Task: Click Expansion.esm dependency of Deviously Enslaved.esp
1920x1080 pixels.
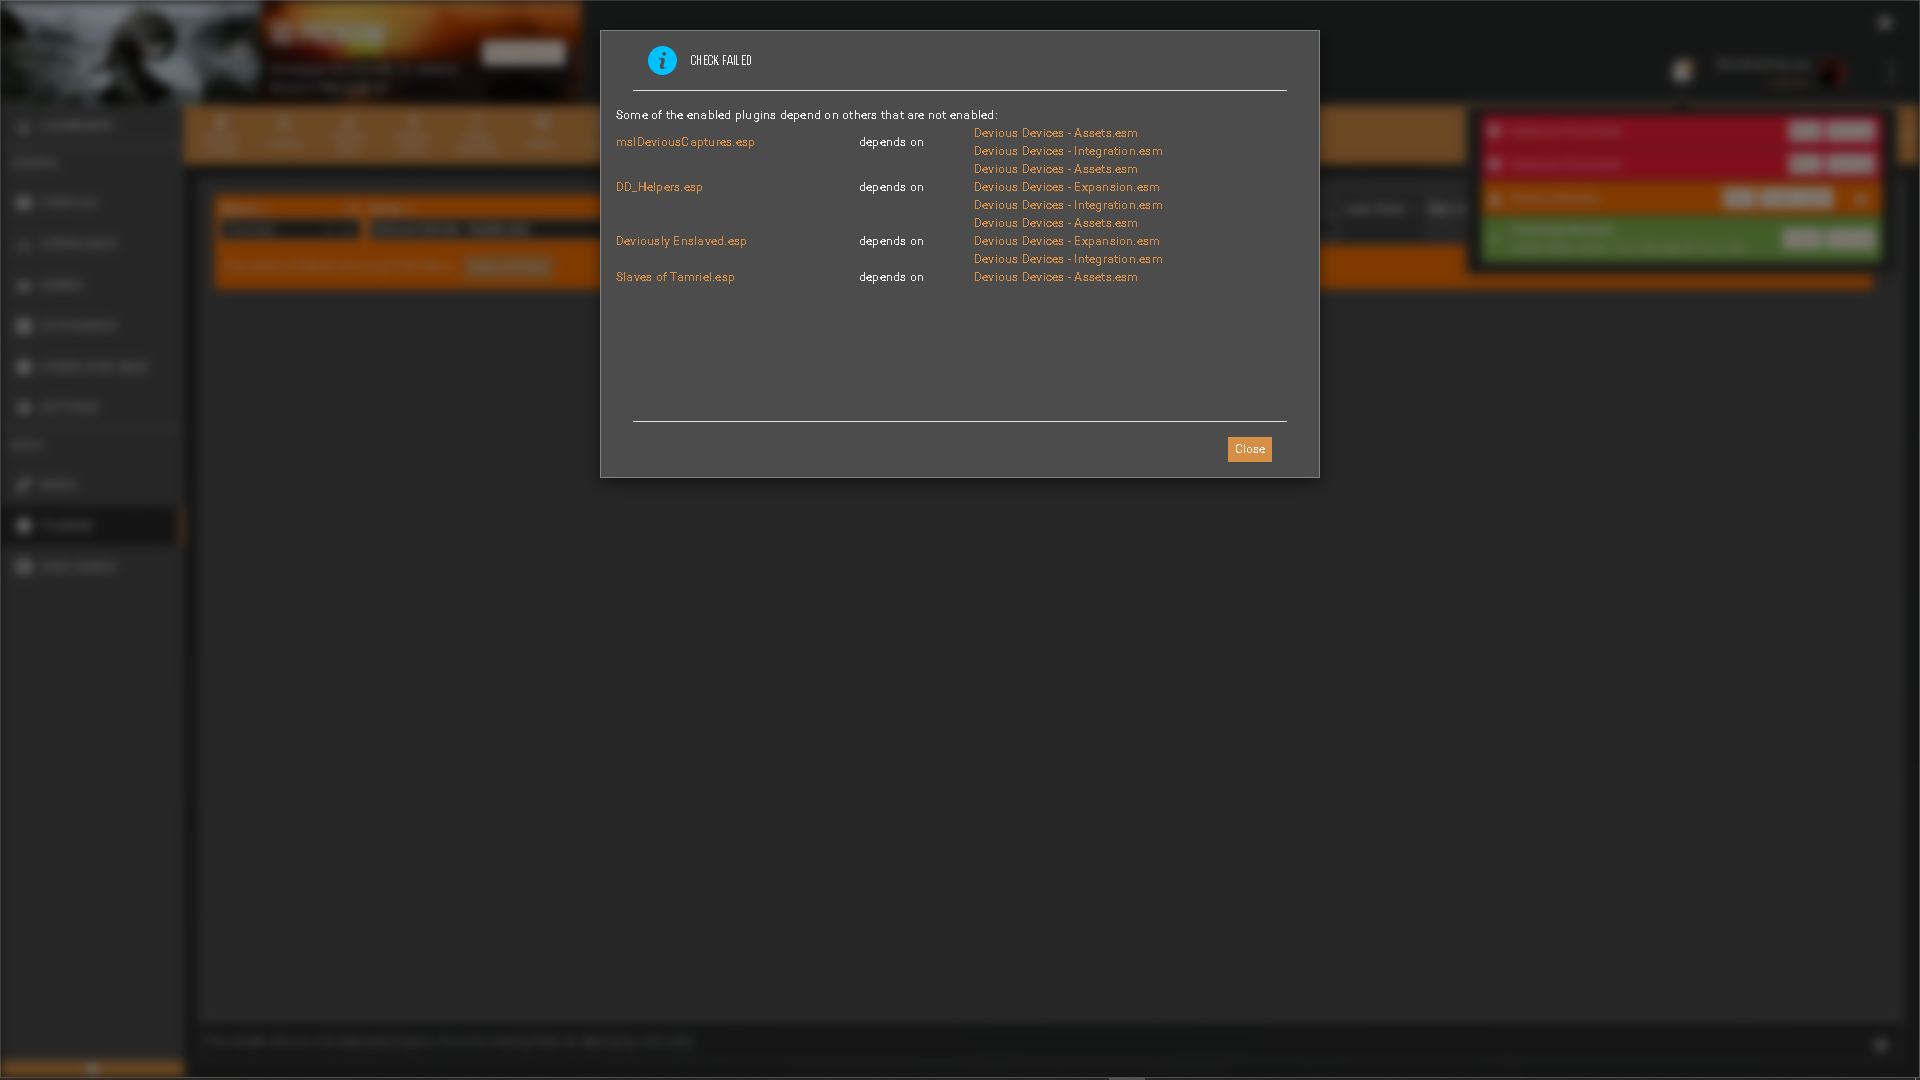Action: (1066, 241)
